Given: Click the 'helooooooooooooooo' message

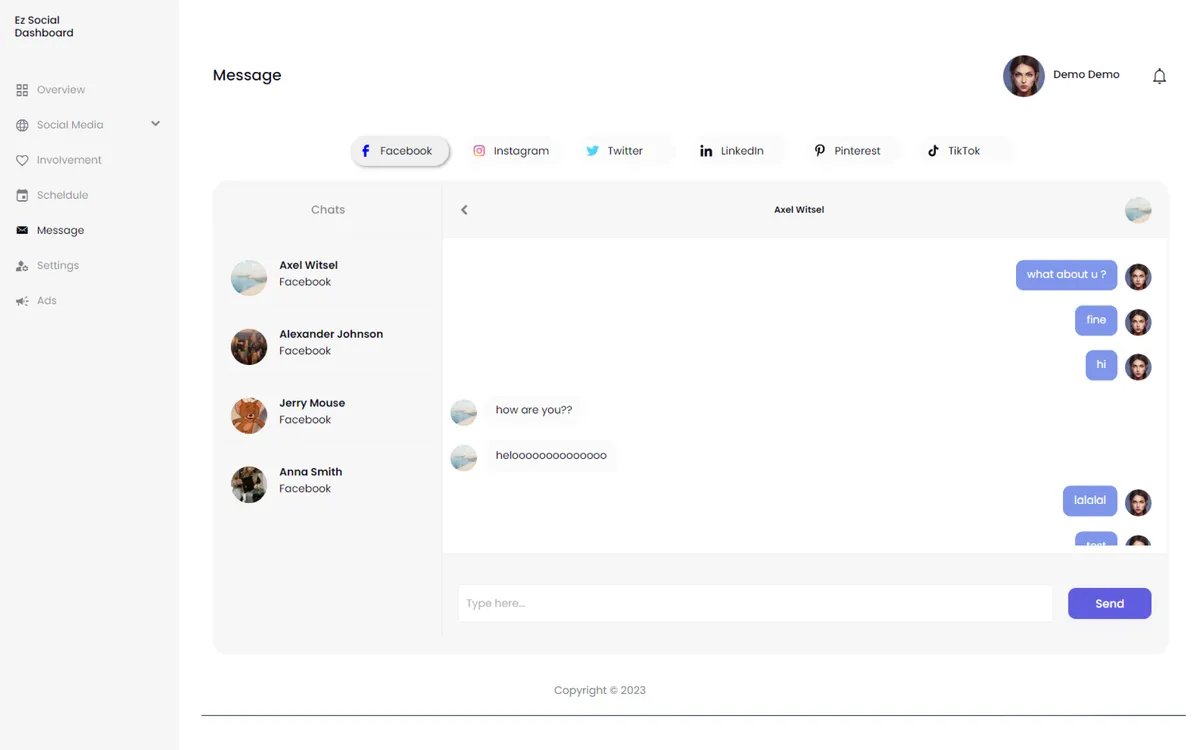Looking at the screenshot, I should pyautogui.click(x=551, y=456).
